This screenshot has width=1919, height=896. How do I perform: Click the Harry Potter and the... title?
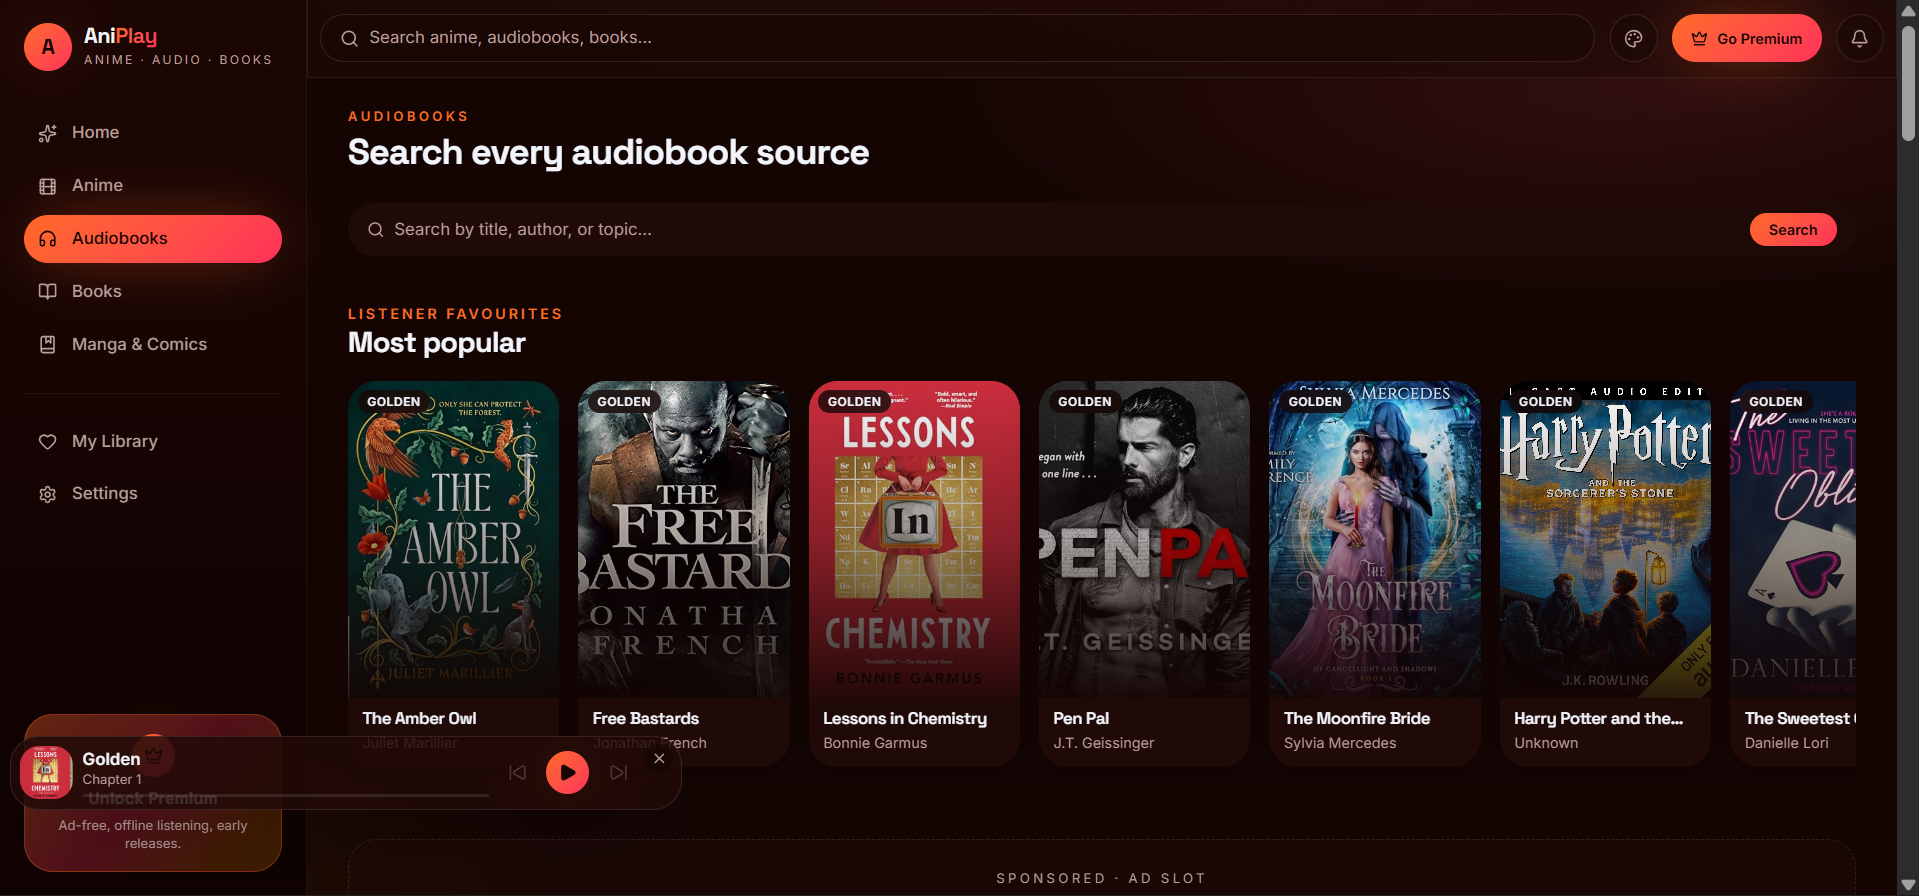pos(1598,718)
